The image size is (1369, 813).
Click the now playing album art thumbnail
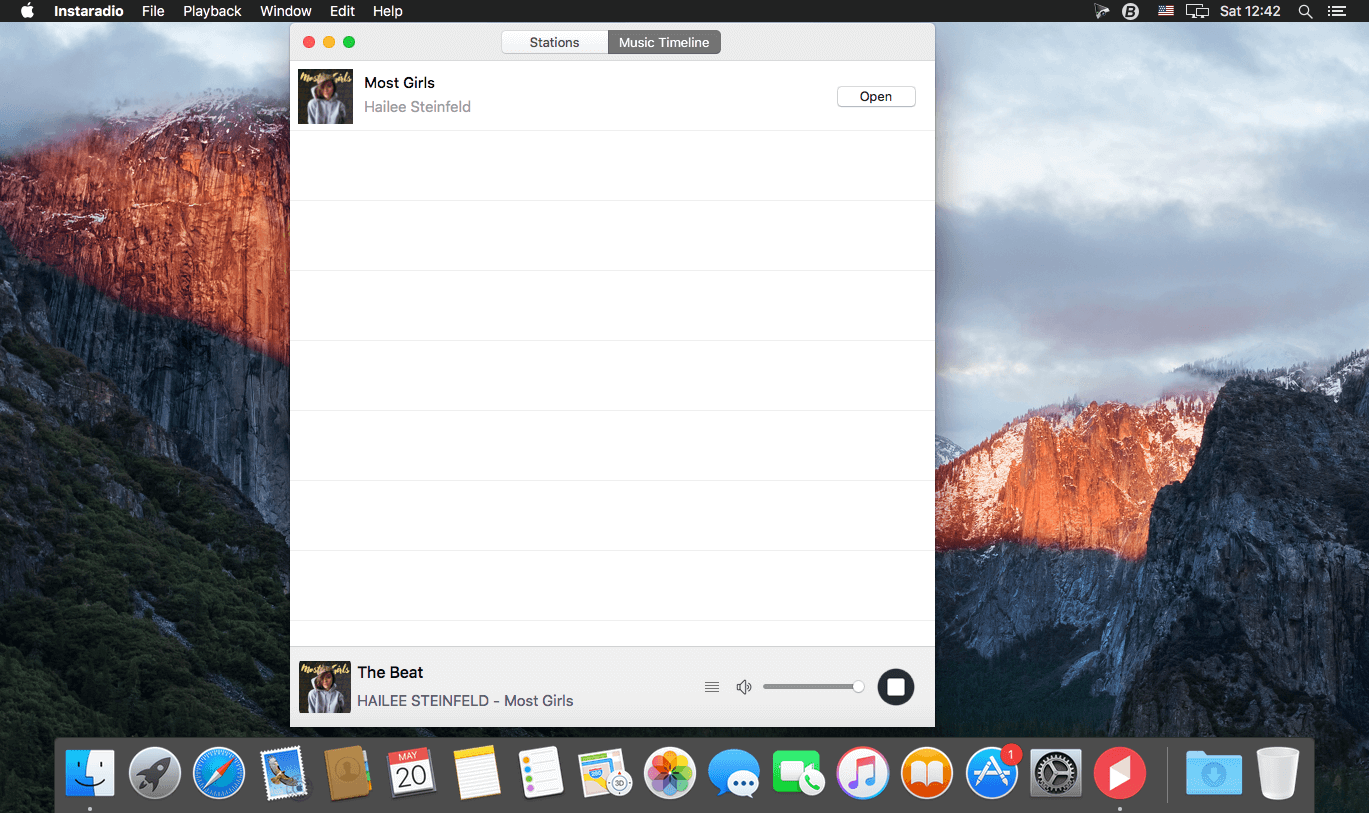(325, 687)
